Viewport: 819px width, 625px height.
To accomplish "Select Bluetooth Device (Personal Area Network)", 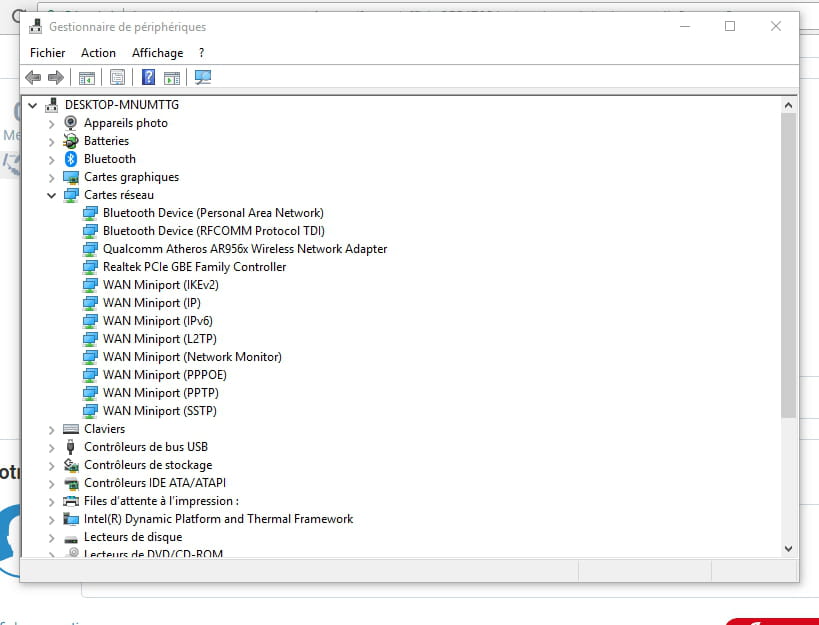I will (213, 213).
